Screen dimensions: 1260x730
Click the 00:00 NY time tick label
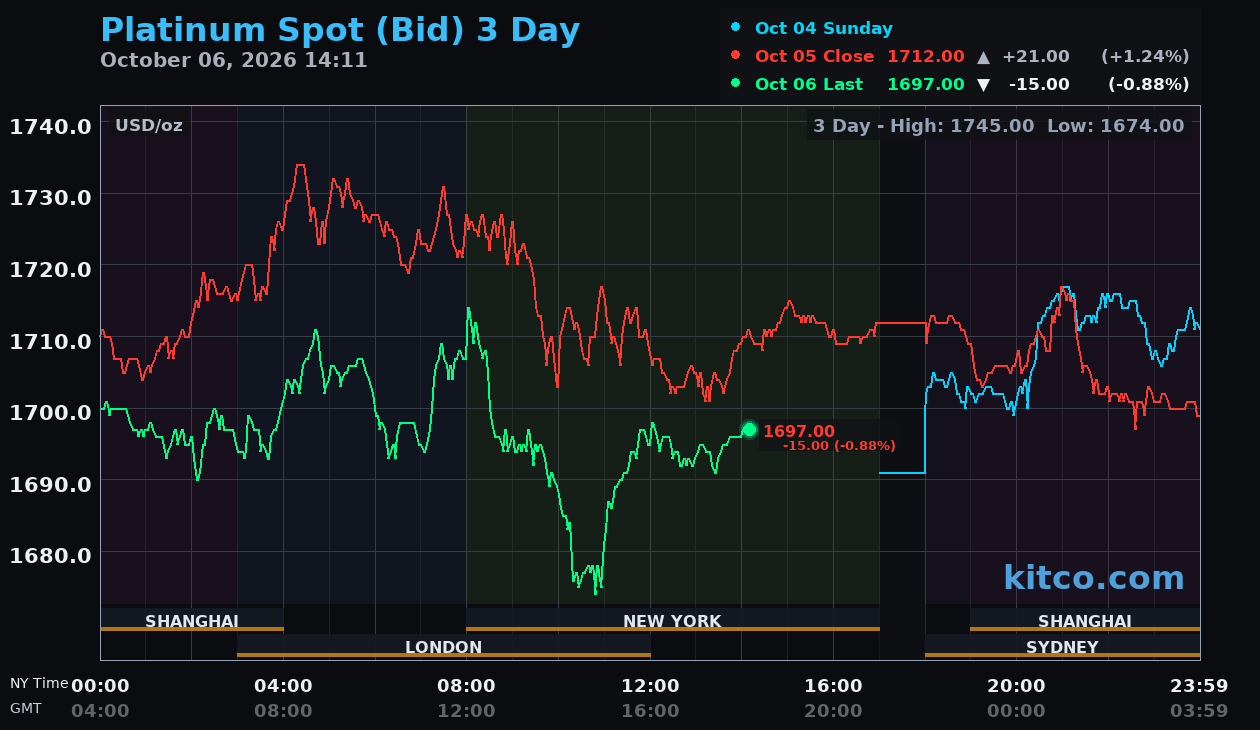(100, 686)
